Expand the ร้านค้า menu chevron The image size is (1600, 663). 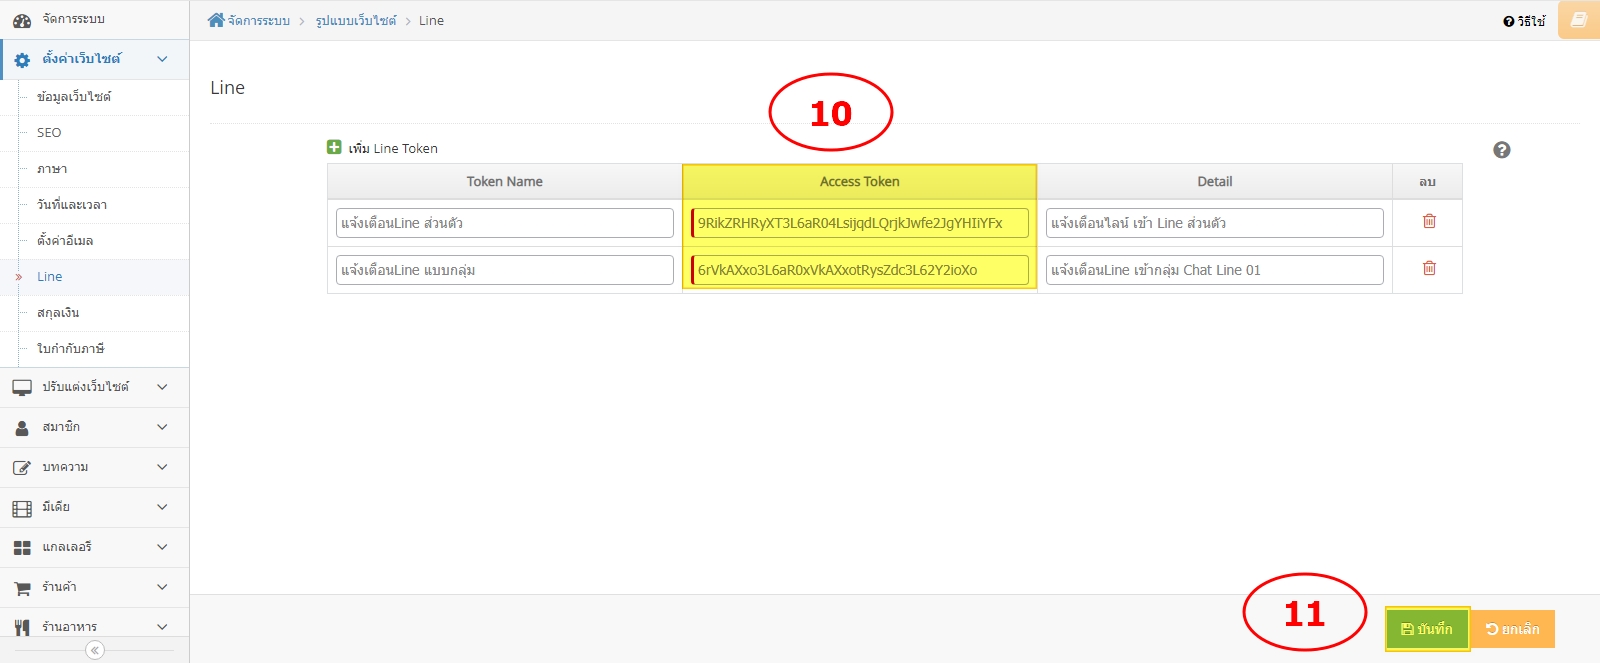click(162, 587)
